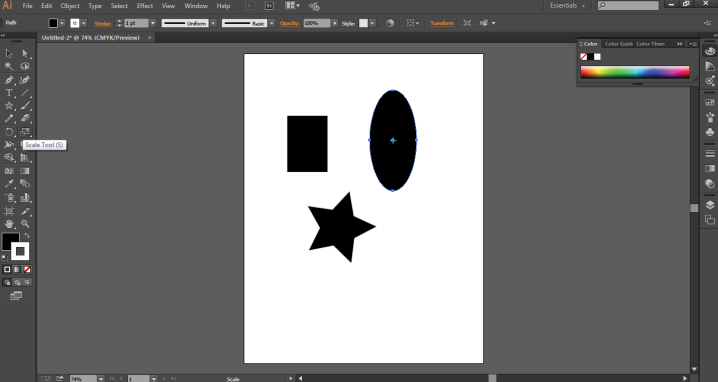The image size is (718, 382).
Task: Select the Eraser tool
Action: [x=25, y=119]
